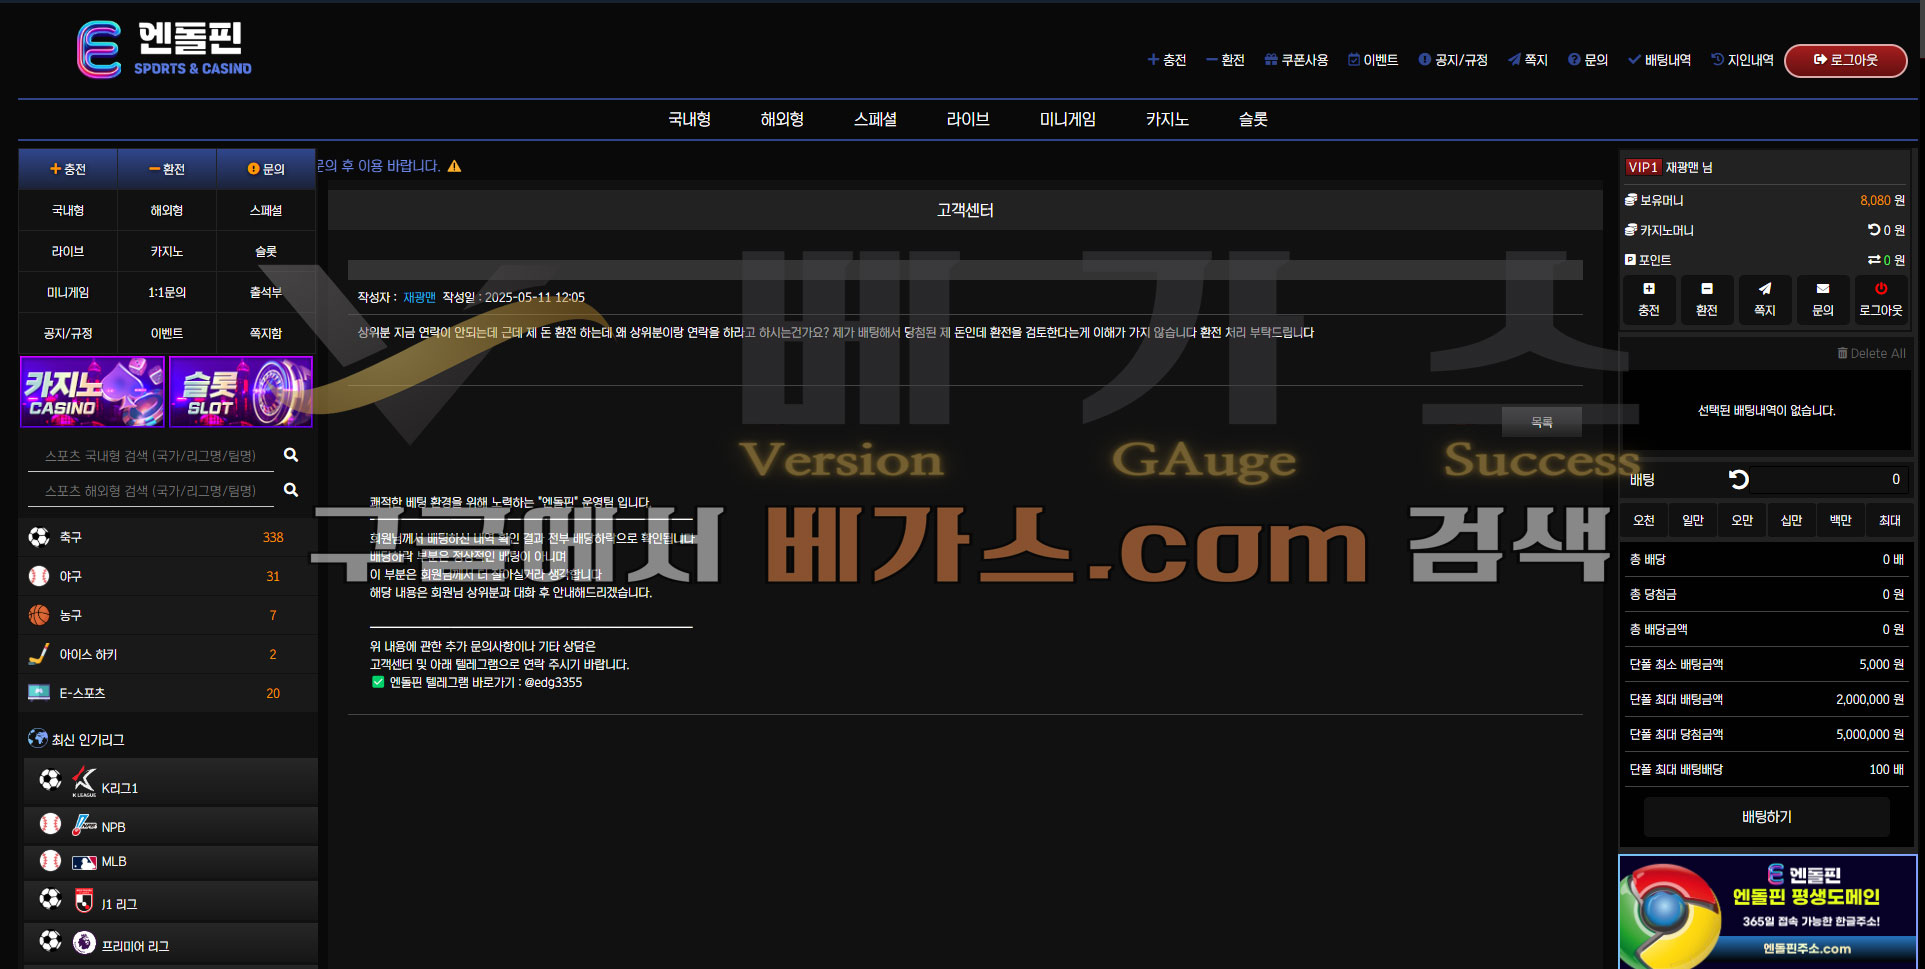Click 쪽지 paper-plane icon in user panel
The image size is (1925, 969).
click(x=1764, y=299)
